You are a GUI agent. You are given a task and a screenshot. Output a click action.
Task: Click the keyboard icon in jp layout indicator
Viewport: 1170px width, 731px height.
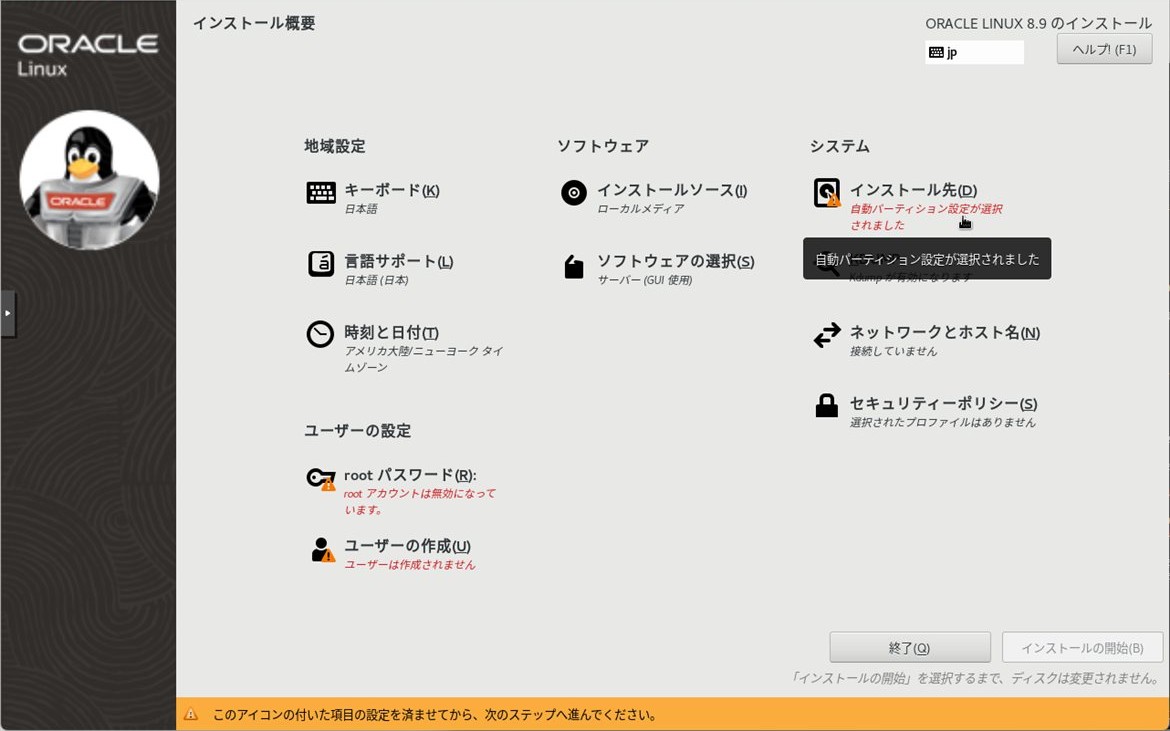[x=936, y=52]
